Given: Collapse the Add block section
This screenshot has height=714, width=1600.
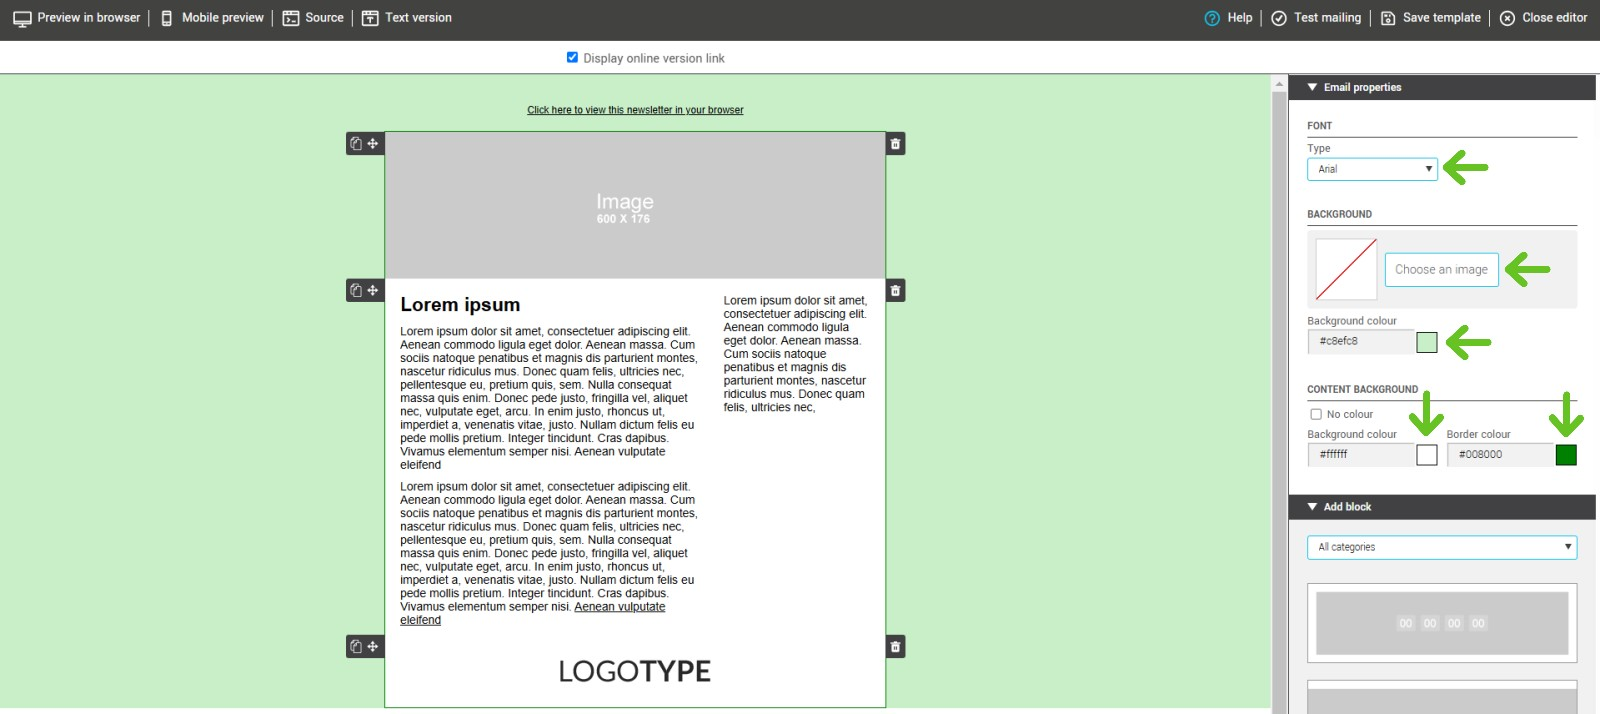Looking at the screenshot, I should tap(1312, 507).
